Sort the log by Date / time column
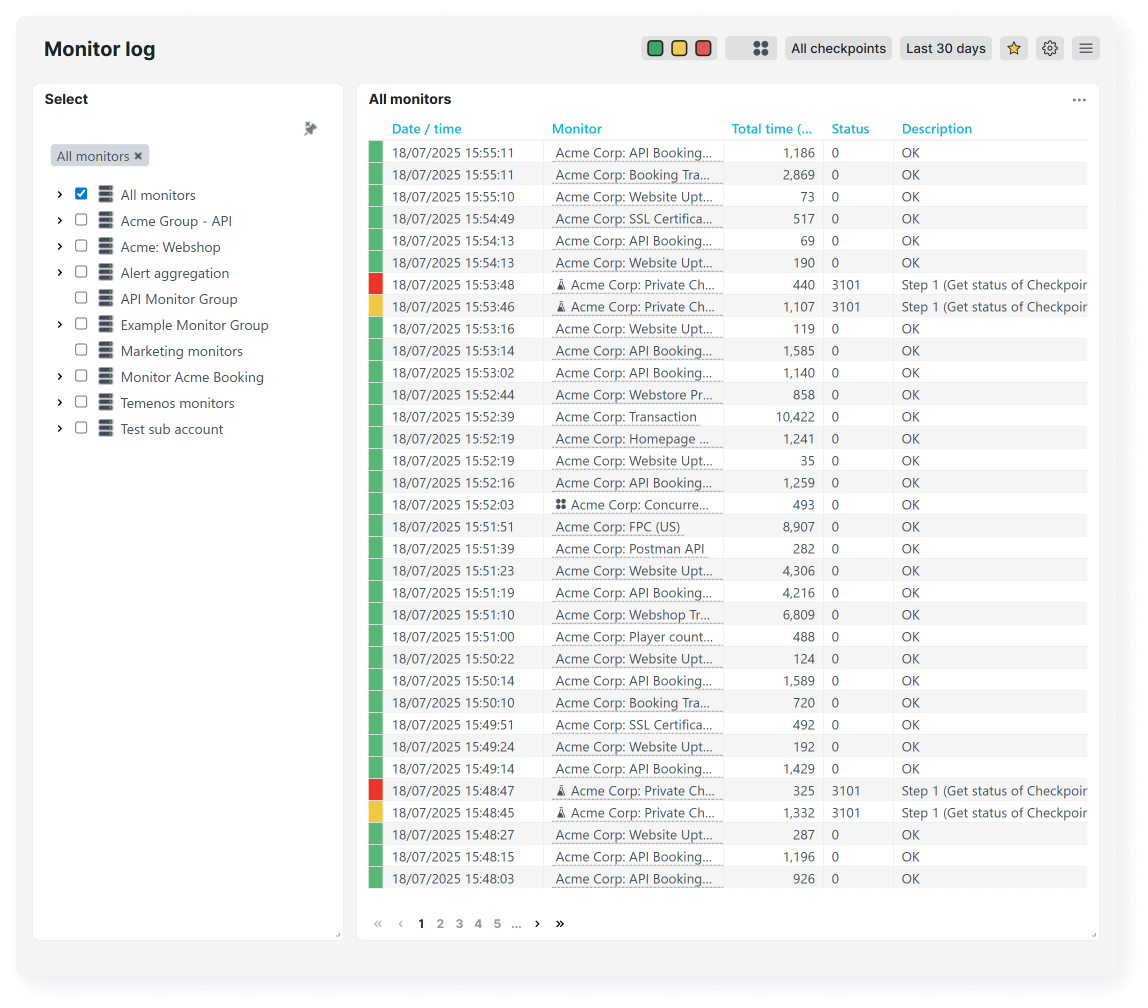Viewport: 1148px width, 1008px height. [424, 128]
